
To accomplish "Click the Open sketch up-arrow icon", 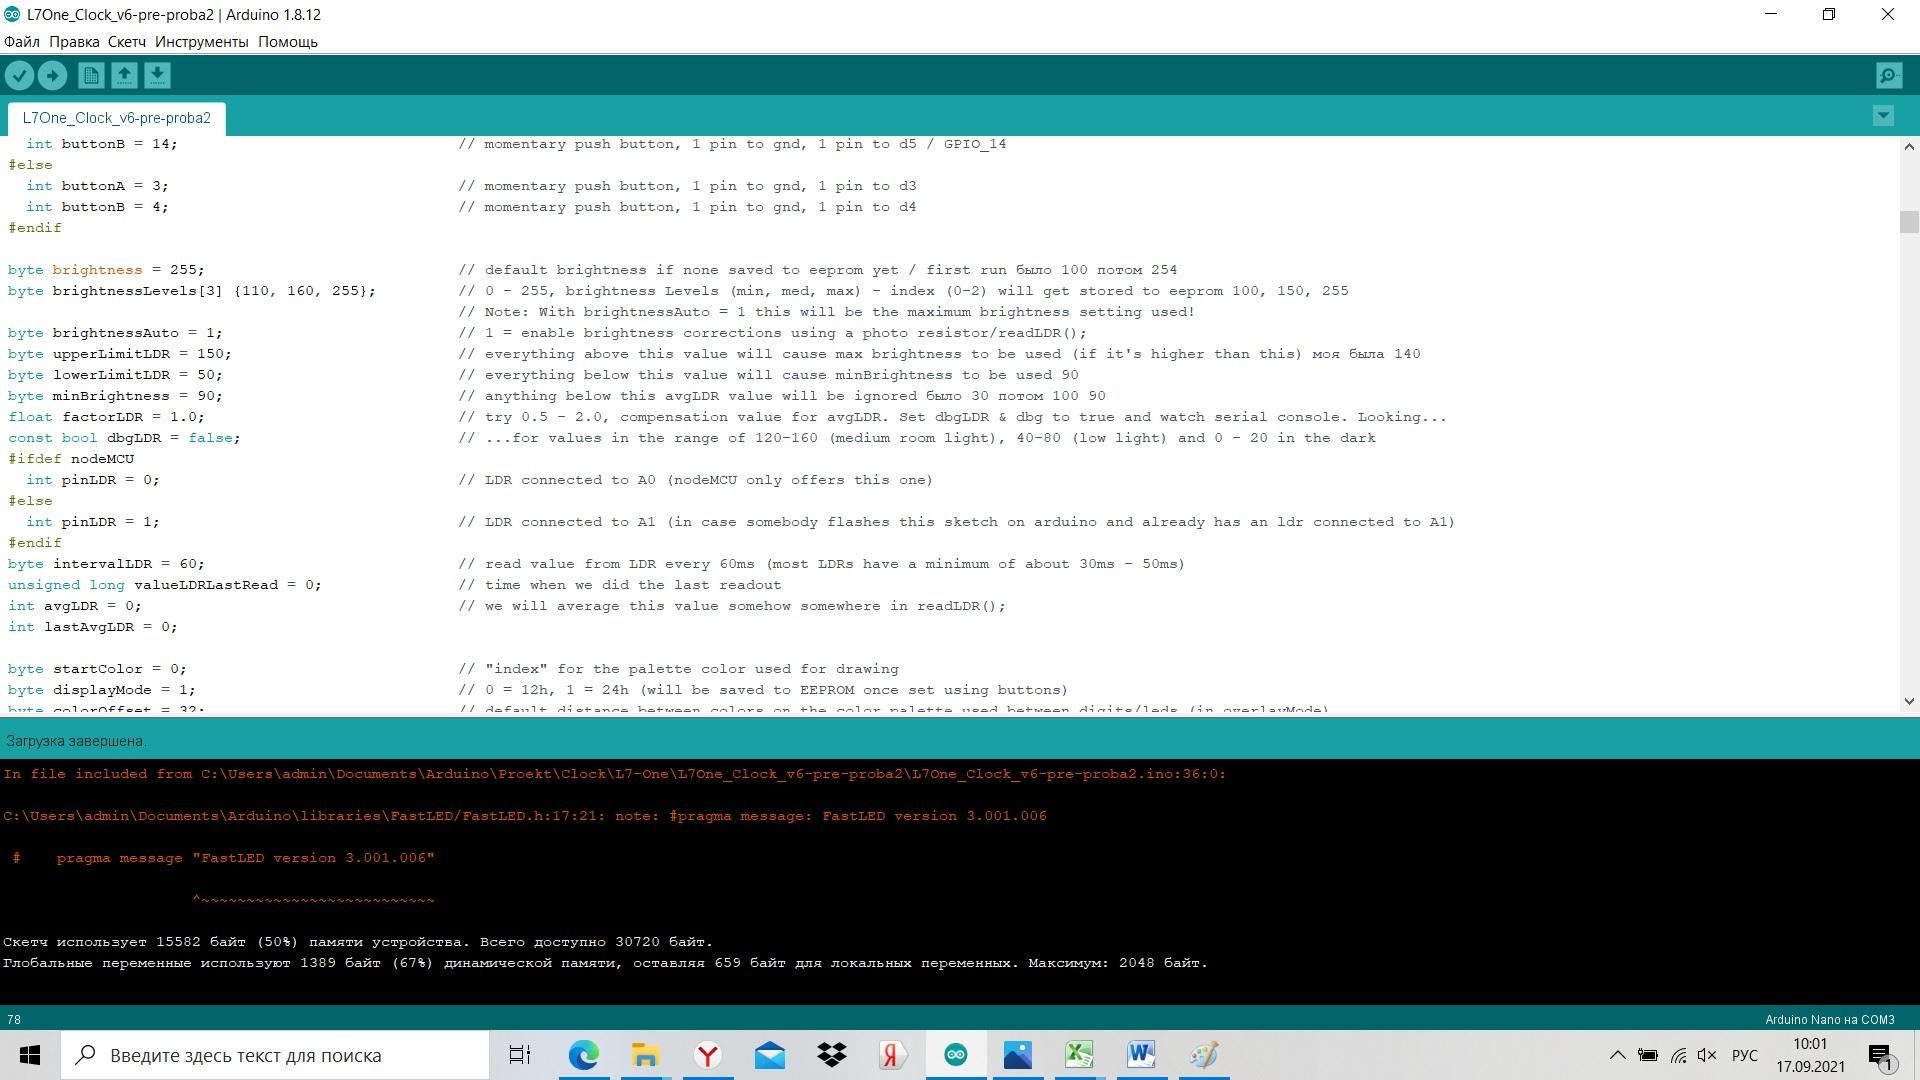I will pos(124,76).
